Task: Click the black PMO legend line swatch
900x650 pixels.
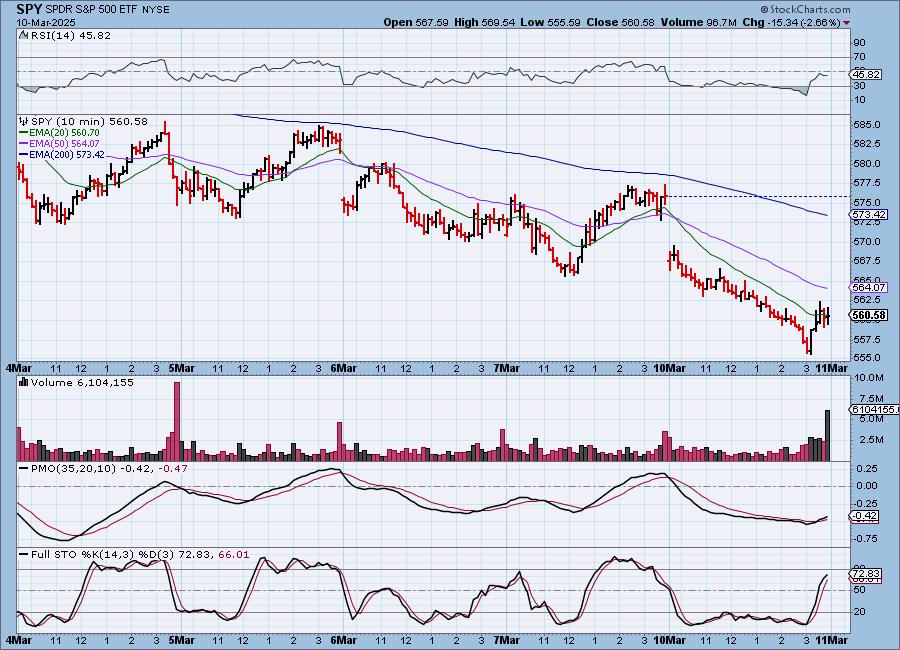Action: coord(24,469)
